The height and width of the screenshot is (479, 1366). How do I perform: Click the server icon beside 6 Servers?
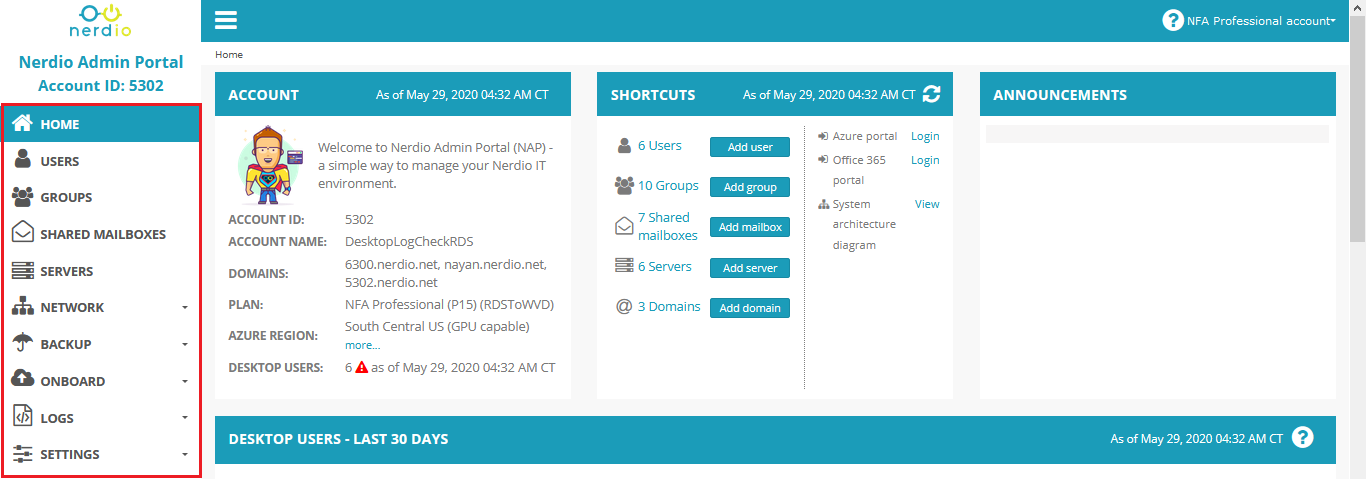(624, 266)
